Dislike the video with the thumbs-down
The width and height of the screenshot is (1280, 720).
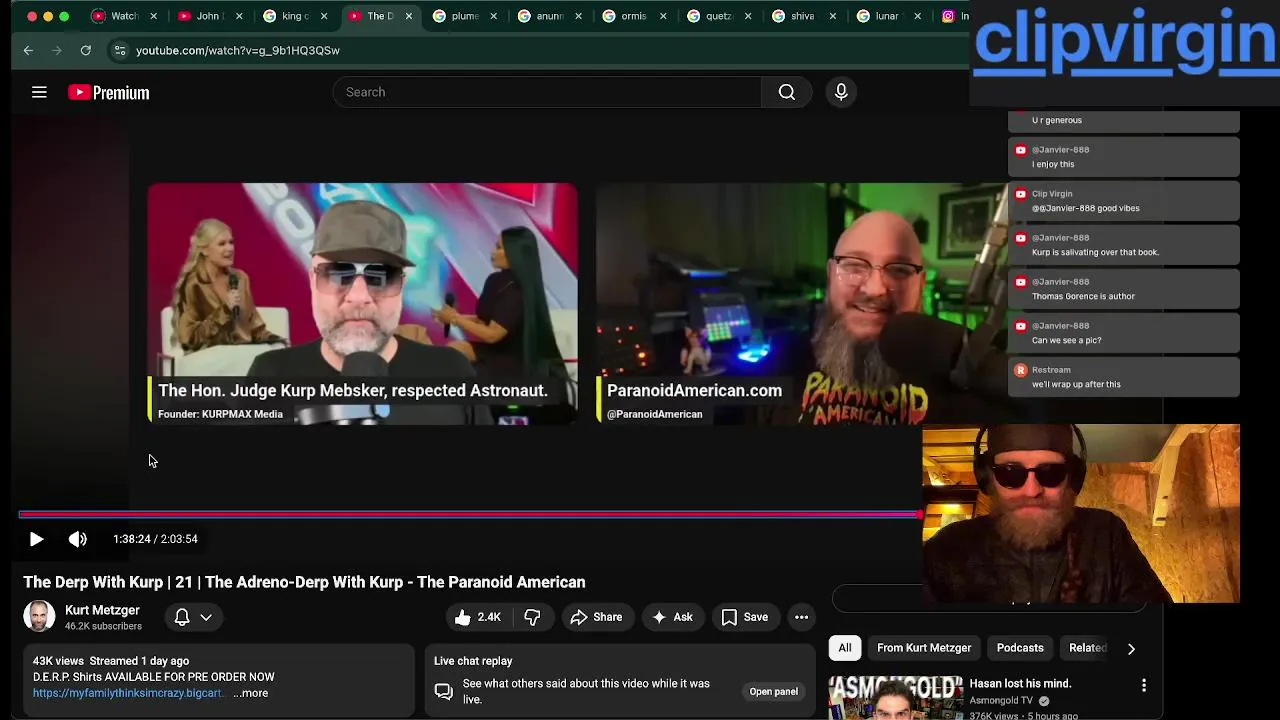(x=532, y=617)
